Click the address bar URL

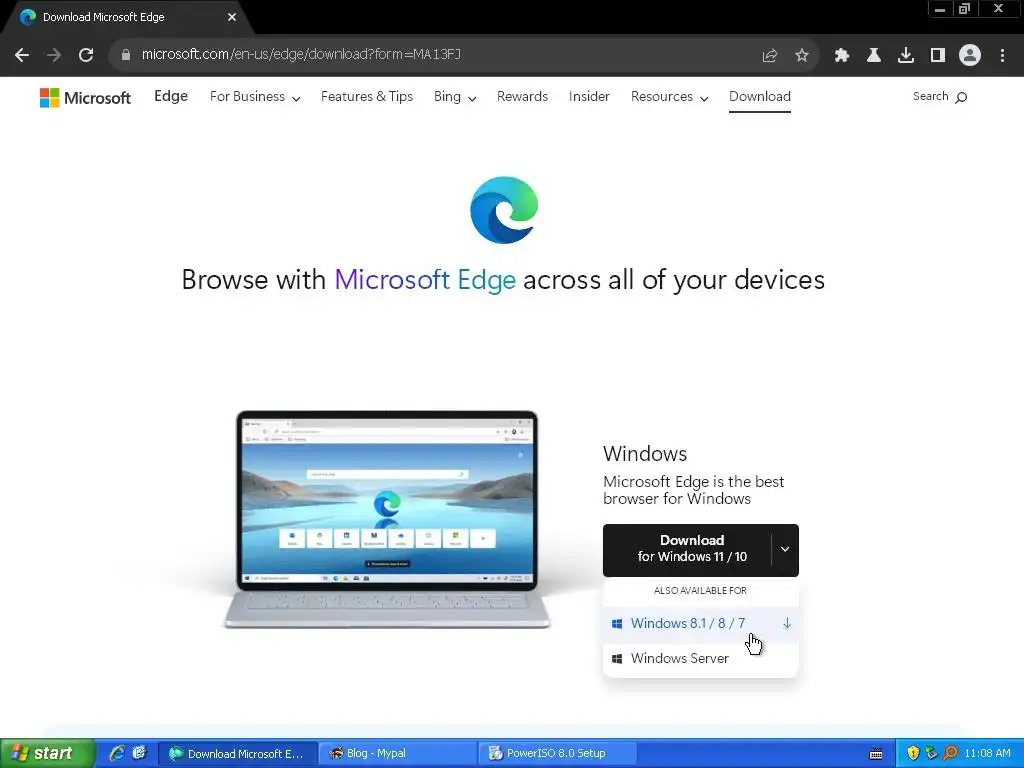[x=301, y=54]
